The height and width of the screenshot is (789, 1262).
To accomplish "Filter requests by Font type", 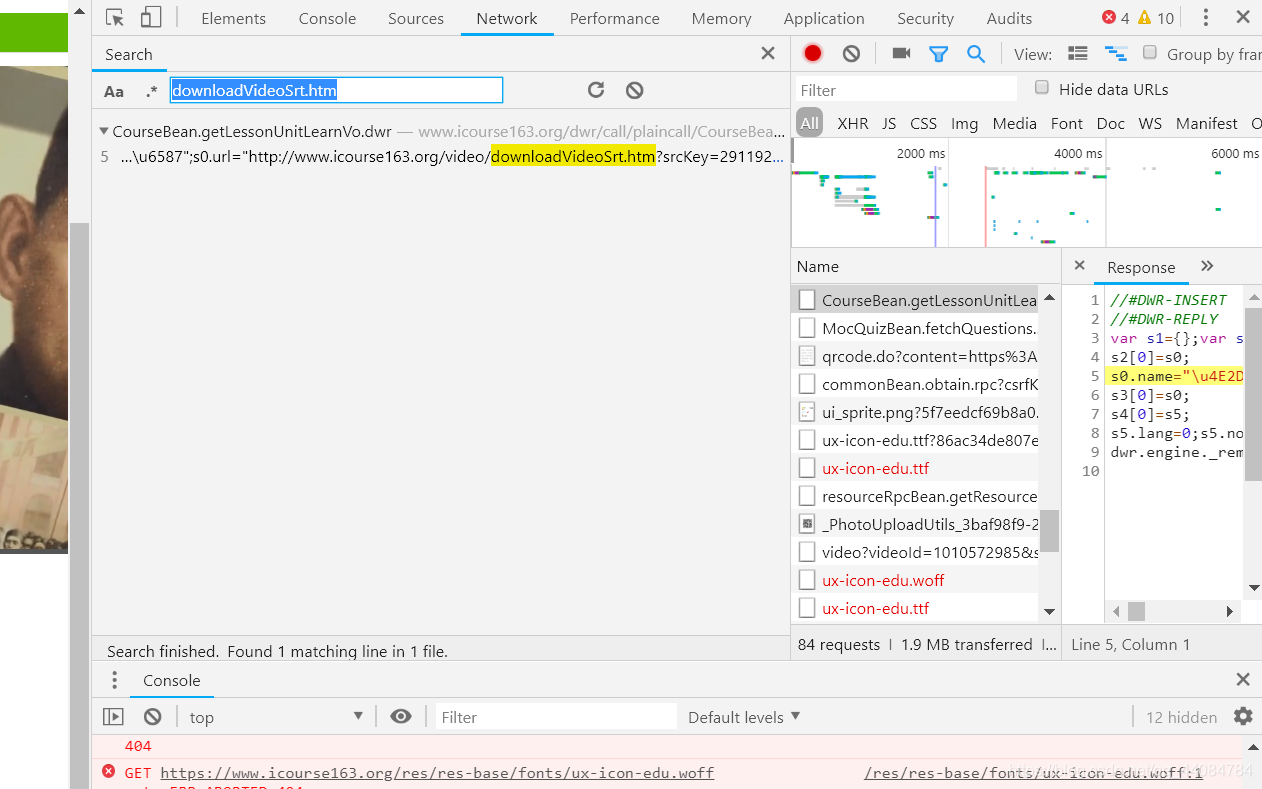I will point(1066,124).
